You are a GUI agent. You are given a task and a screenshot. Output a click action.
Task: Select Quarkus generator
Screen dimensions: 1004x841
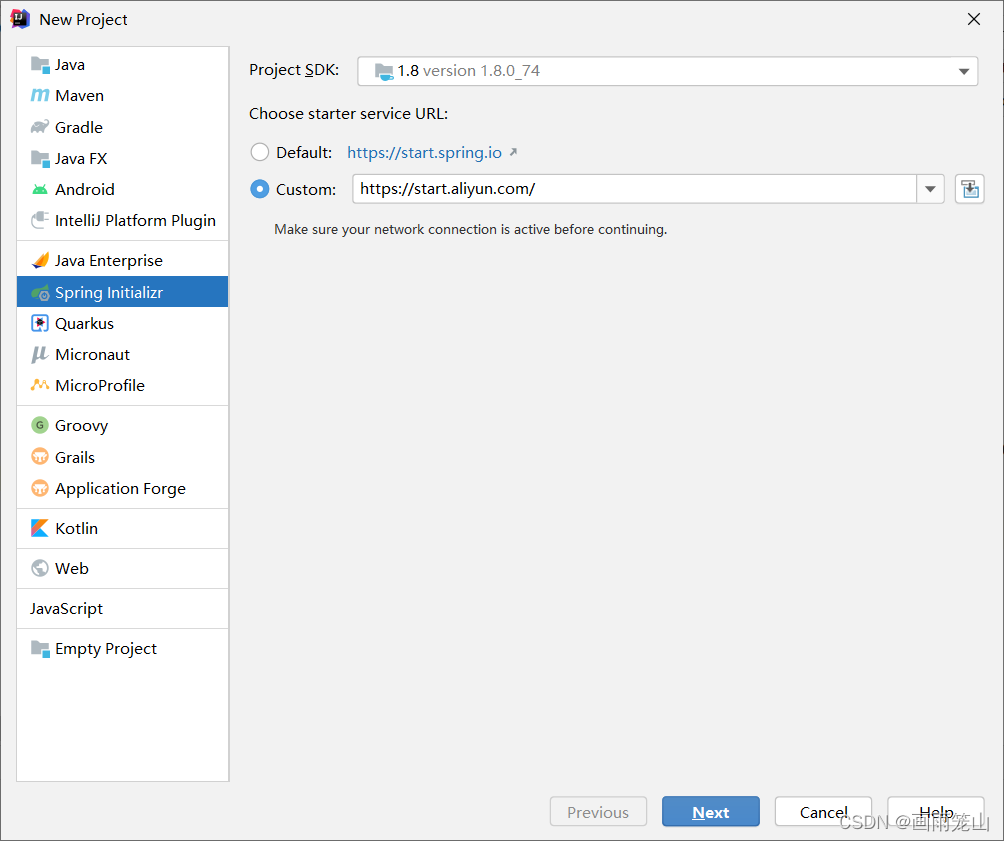(122, 323)
